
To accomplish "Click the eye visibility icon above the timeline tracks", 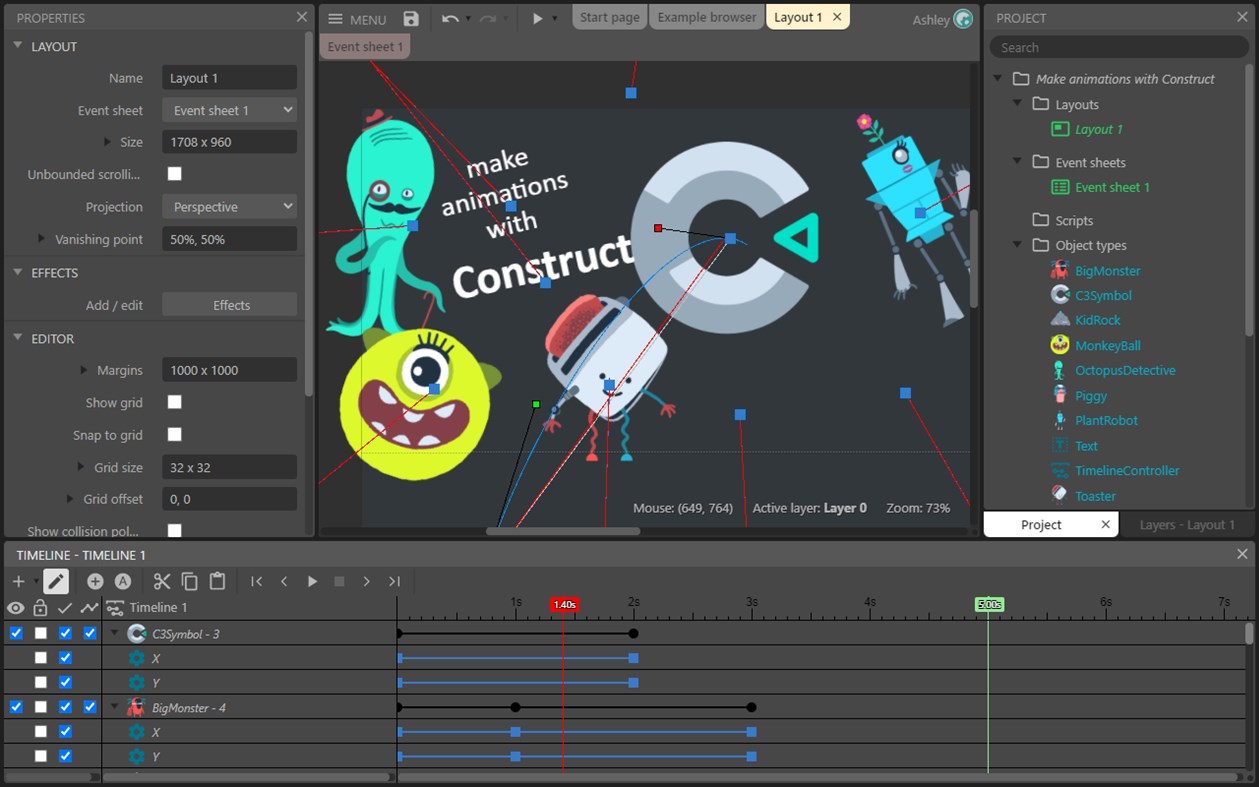I will click(x=15, y=607).
